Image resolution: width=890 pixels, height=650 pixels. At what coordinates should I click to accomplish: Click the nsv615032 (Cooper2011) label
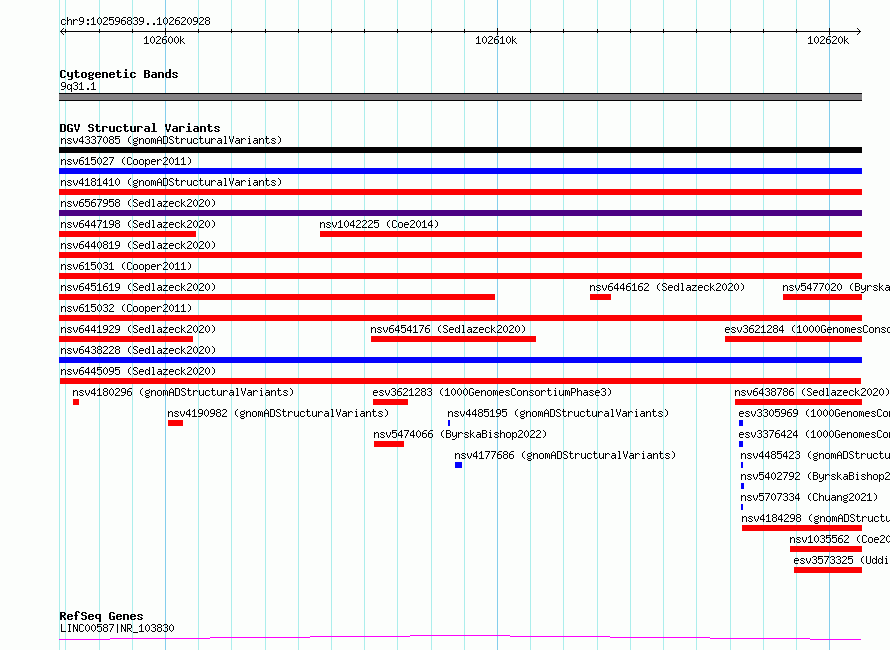(126, 308)
